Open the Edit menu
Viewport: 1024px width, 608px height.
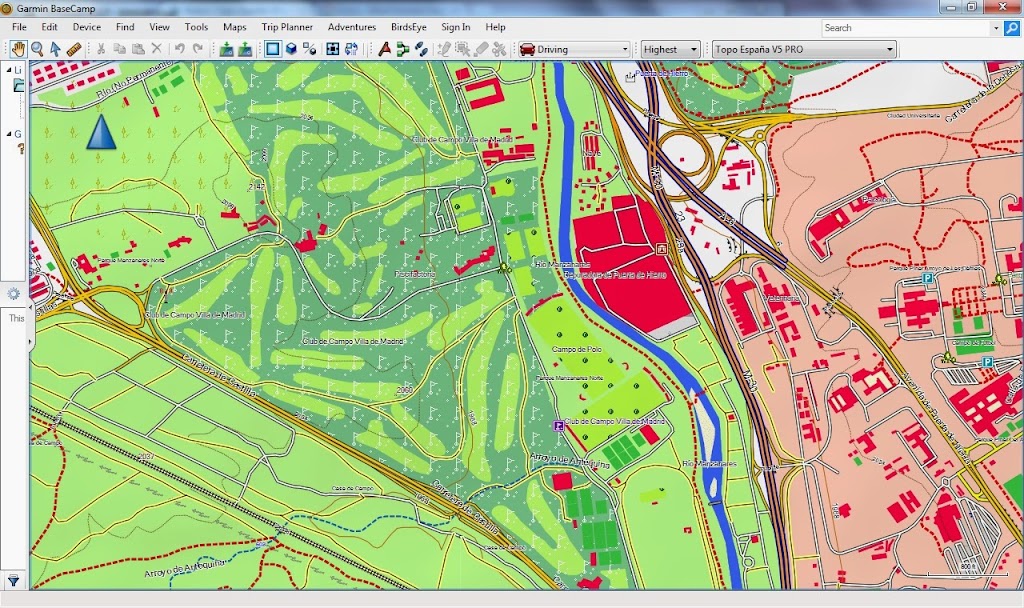(49, 27)
